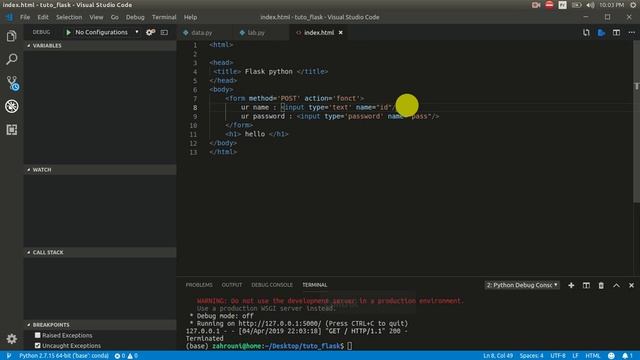Switch to the data.py editor tab
640x360 pixels.
(x=204, y=32)
